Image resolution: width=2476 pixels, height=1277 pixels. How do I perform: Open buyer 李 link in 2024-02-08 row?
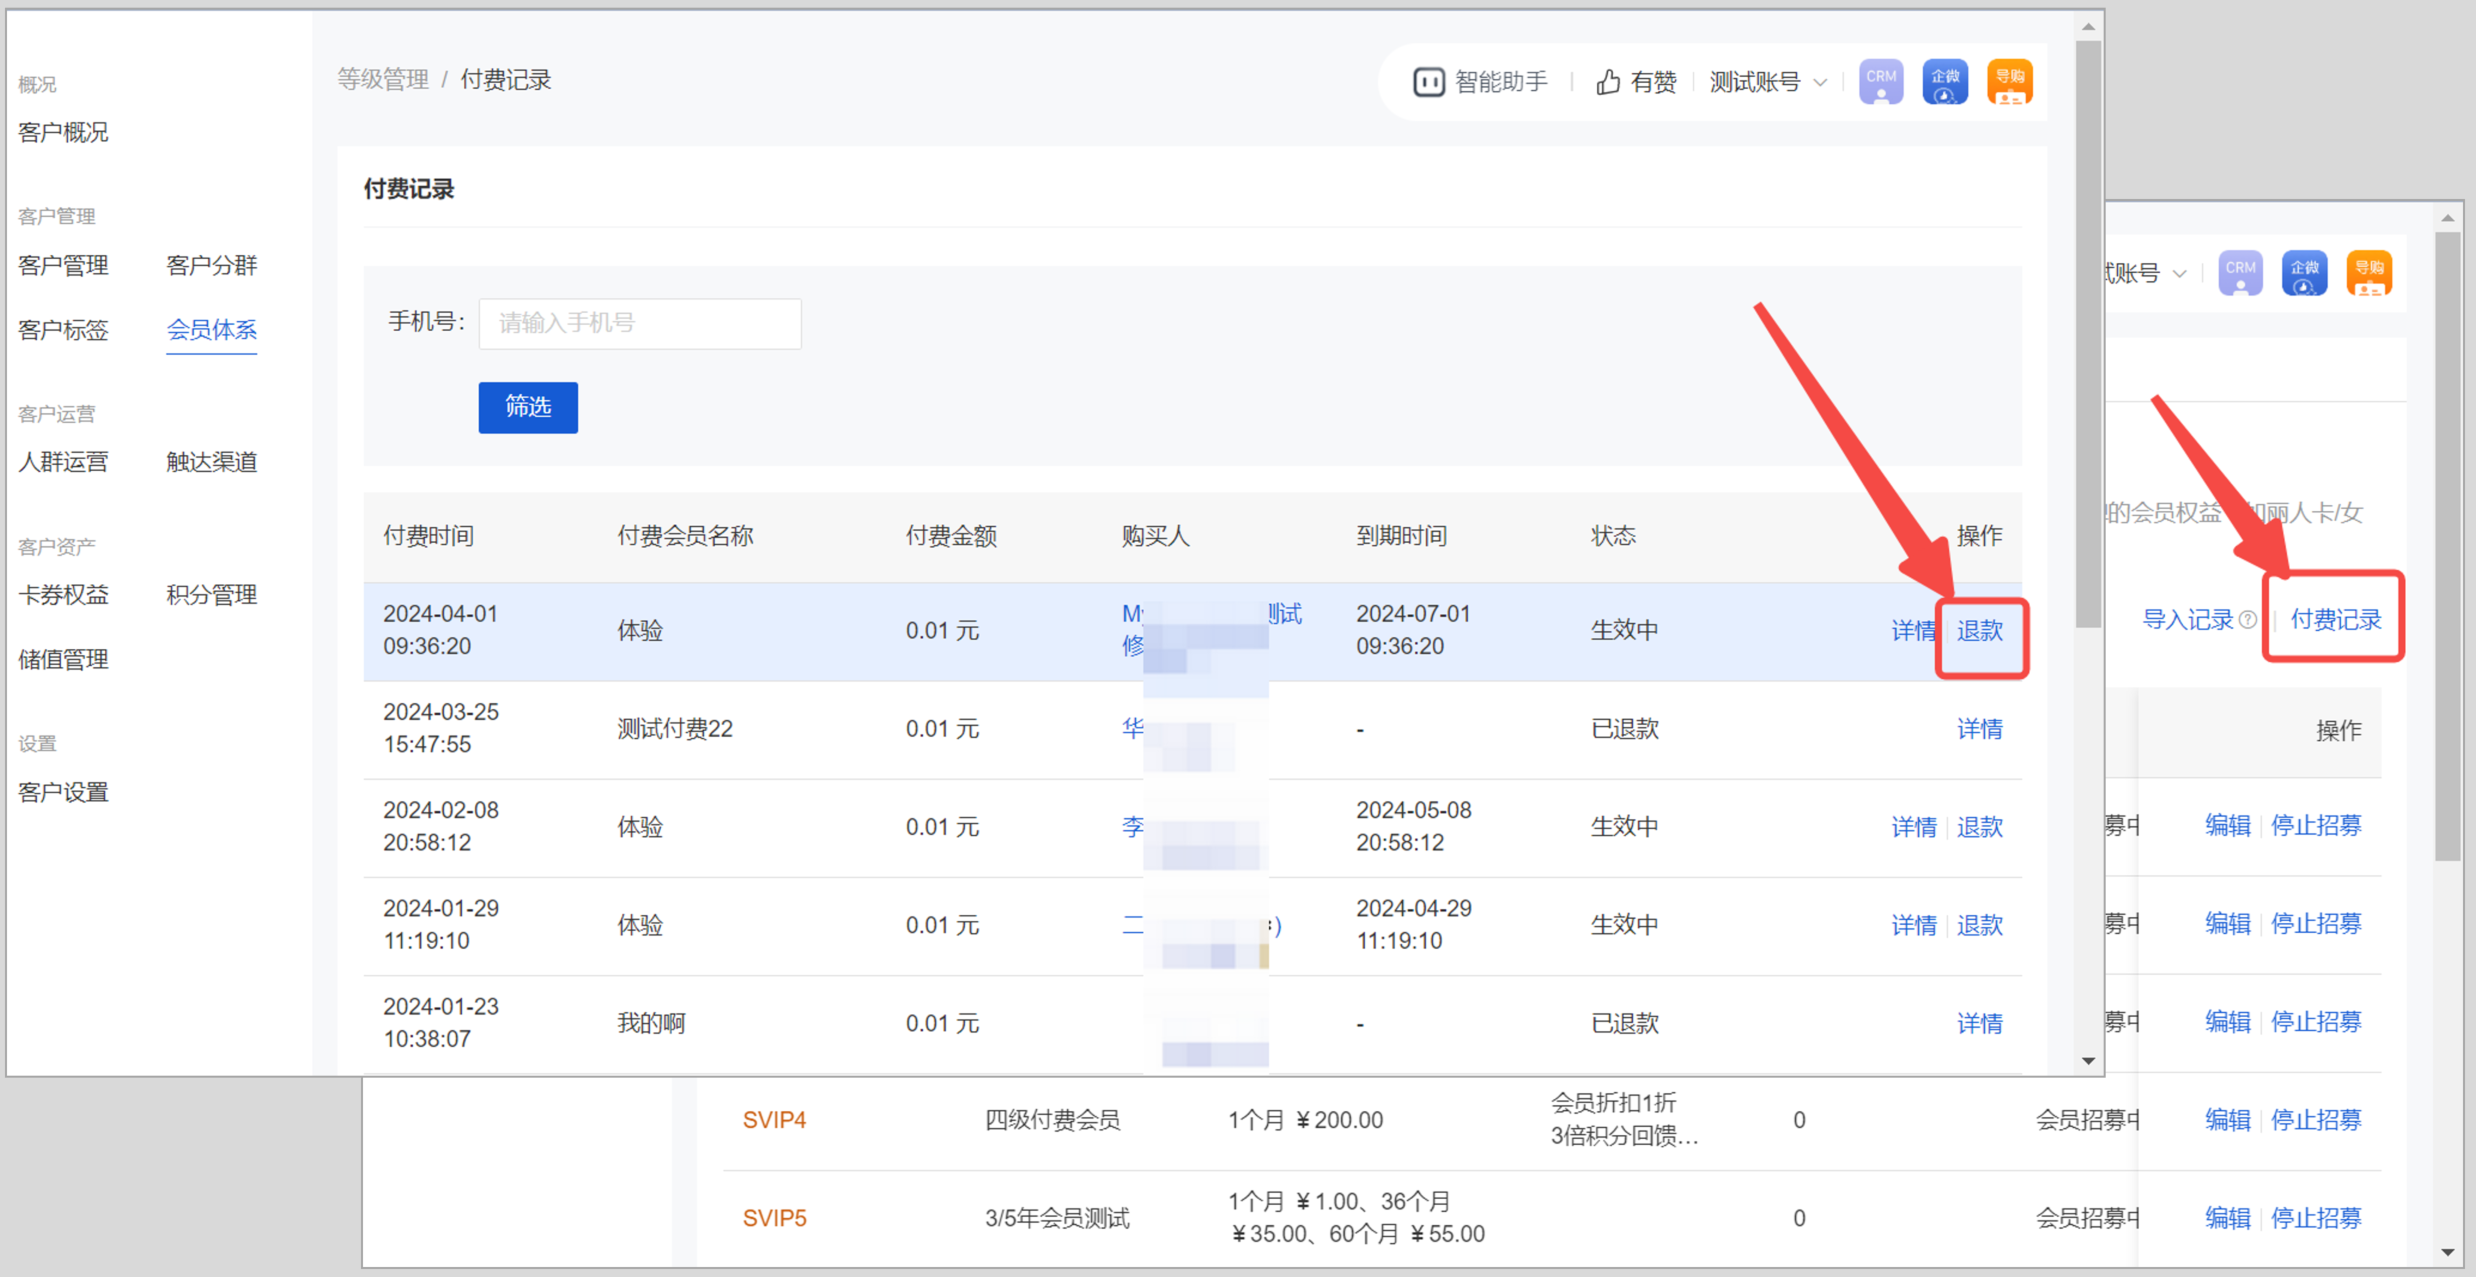[x=1133, y=827]
